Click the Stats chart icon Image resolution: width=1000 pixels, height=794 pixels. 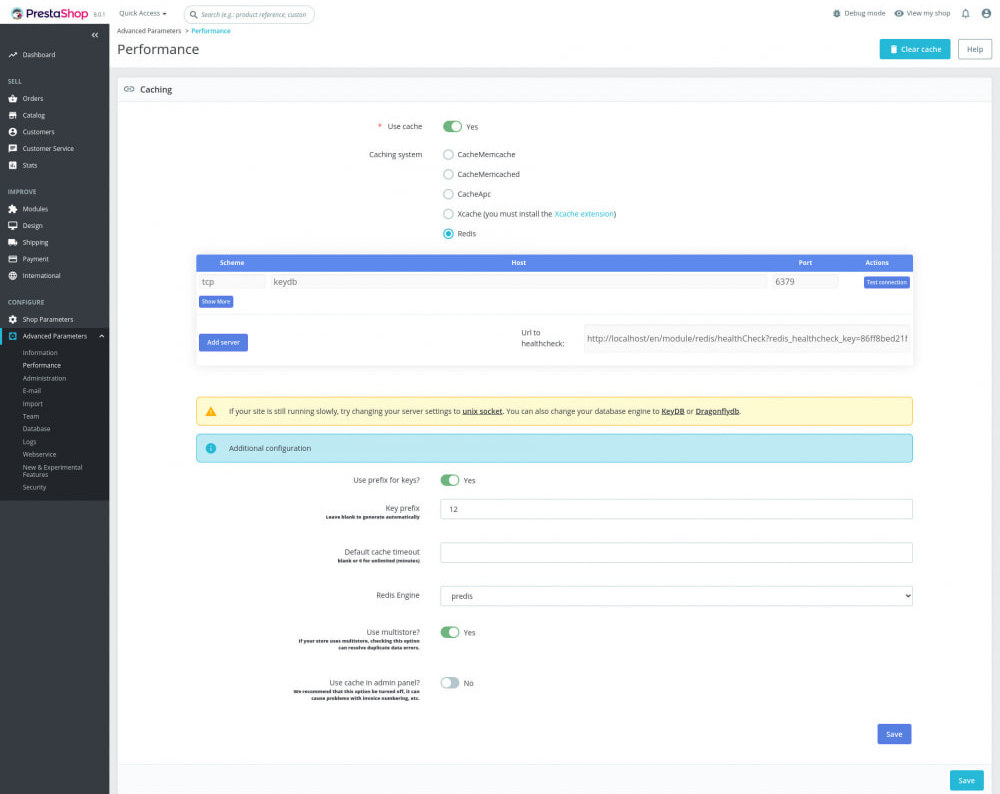13,165
